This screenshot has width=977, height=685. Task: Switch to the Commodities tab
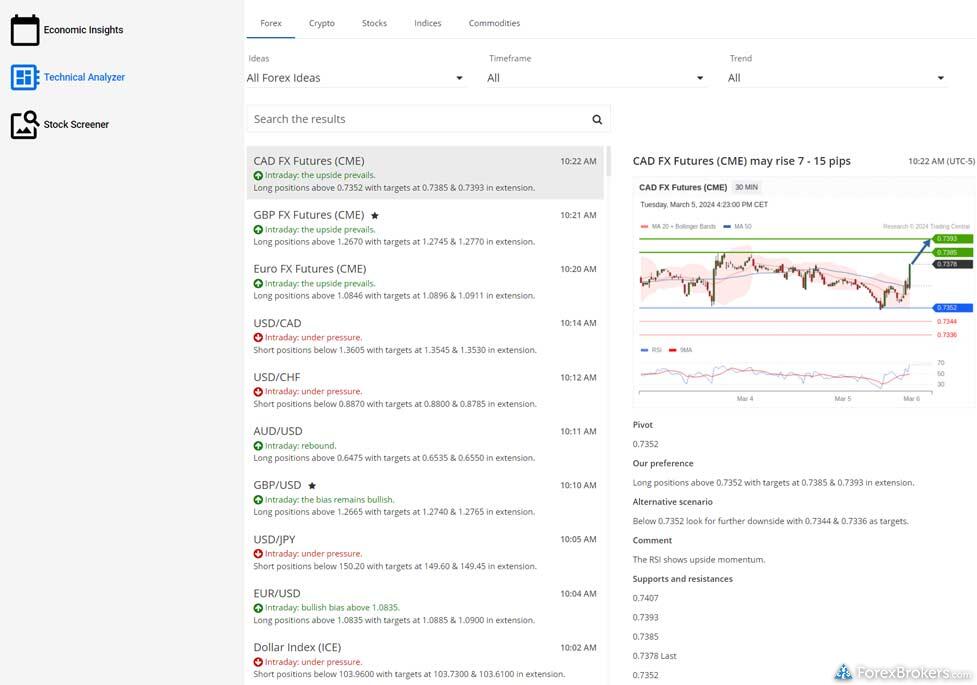click(494, 23)
